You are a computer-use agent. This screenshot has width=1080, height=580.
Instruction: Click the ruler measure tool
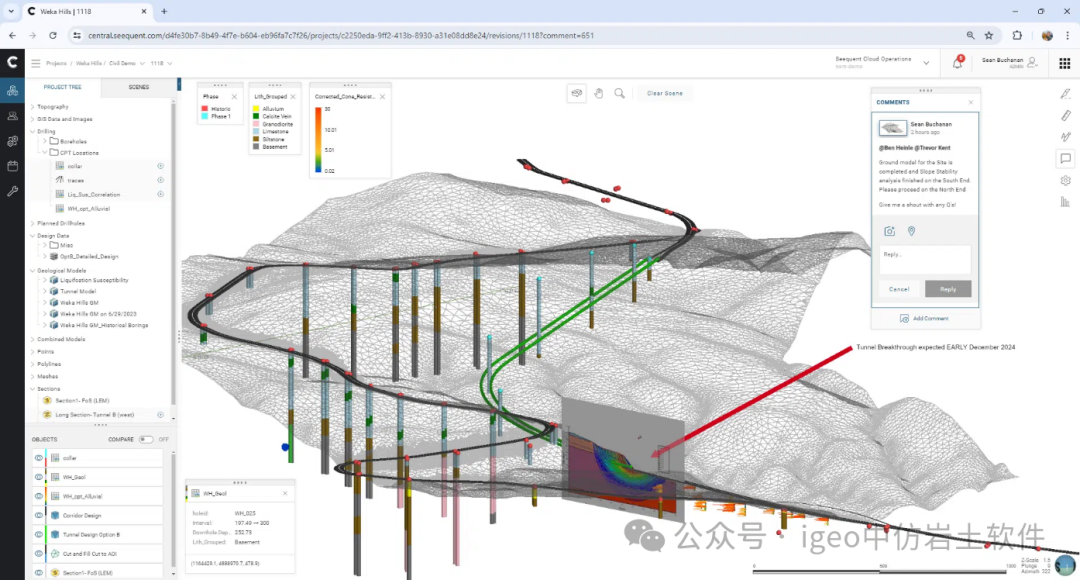click(1065, 115)
